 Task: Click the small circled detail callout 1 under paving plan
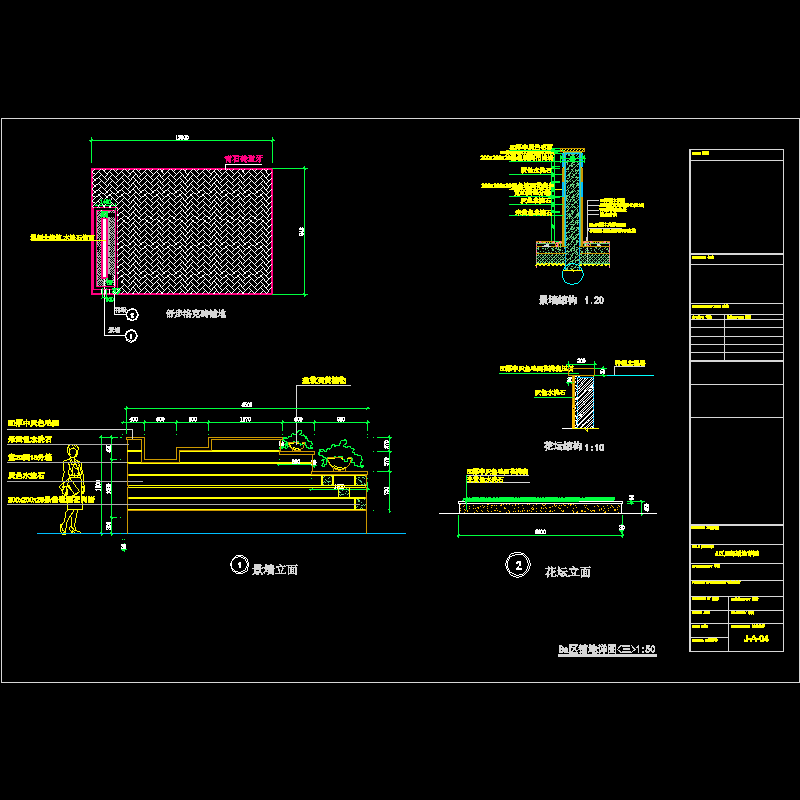pos(131,336)
